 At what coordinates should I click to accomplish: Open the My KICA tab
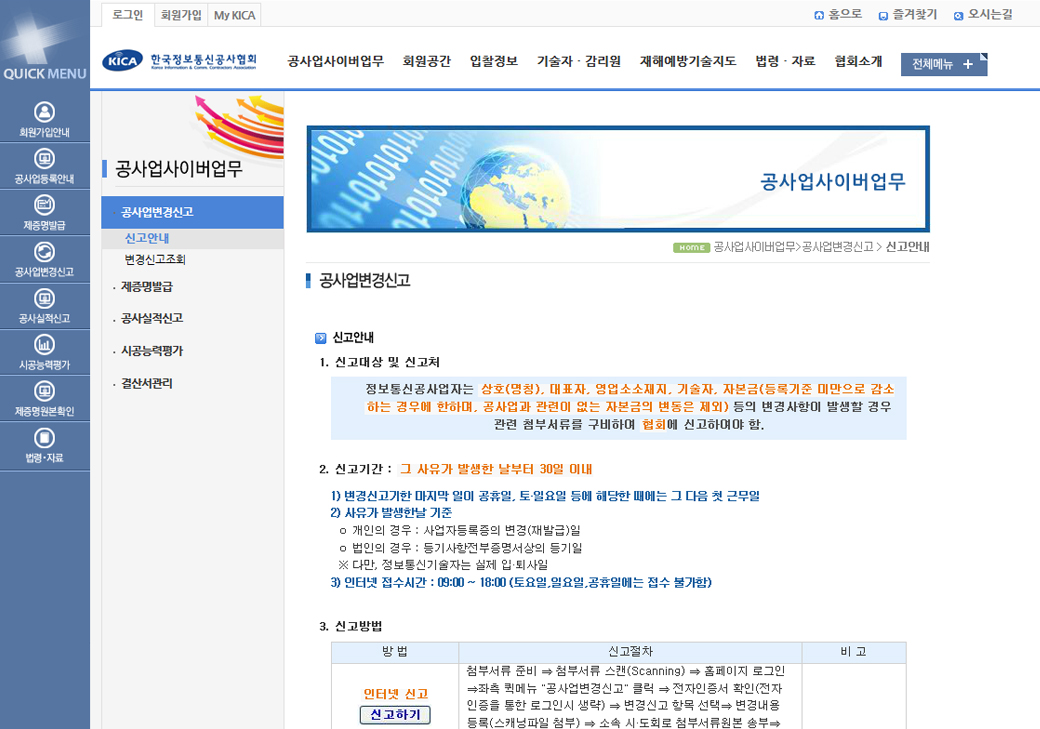[x=235, y=14]
